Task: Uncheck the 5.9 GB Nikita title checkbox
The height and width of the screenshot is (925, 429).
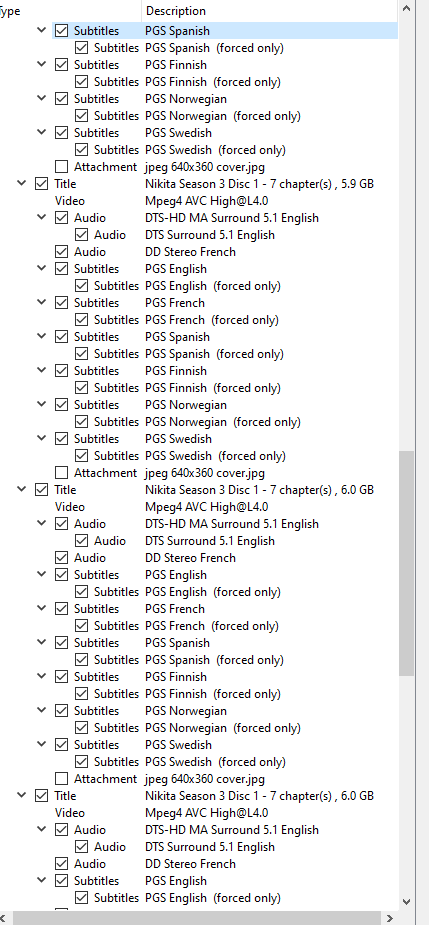Action: (x=42, y=184)
